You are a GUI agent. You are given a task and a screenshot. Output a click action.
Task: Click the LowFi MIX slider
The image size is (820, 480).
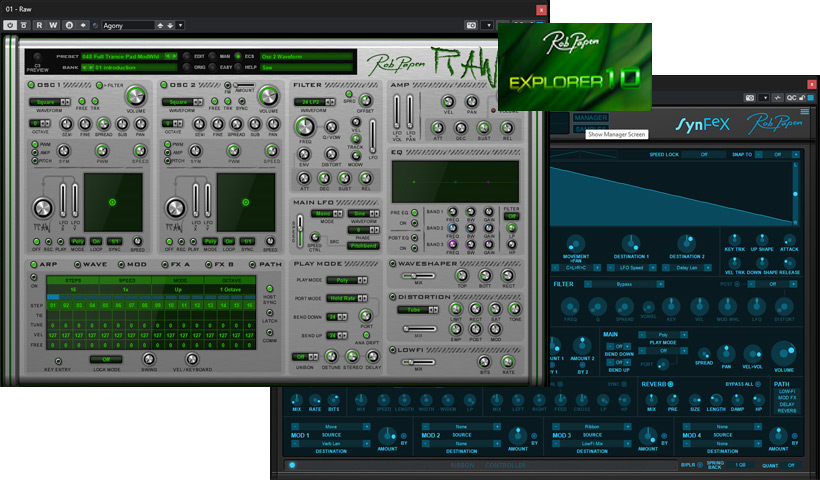pos(418,362)
